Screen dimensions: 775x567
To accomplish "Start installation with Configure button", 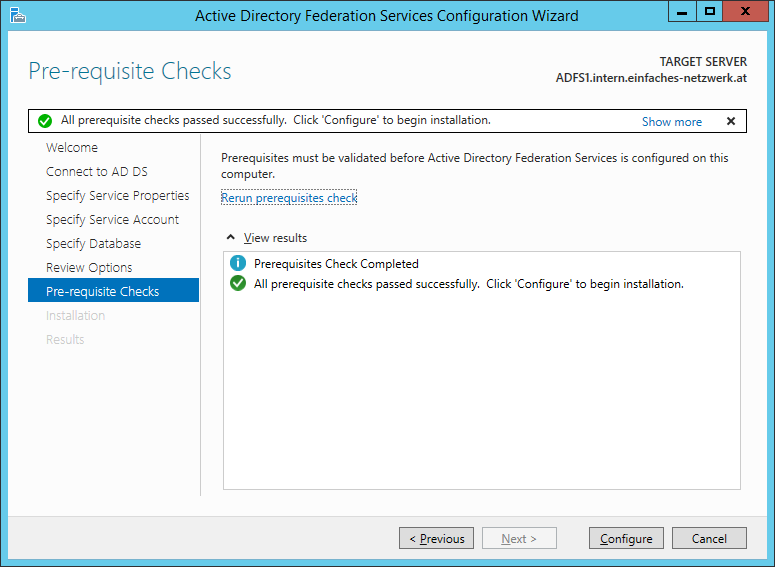I will pyautogui.click(x=626, y=538).
